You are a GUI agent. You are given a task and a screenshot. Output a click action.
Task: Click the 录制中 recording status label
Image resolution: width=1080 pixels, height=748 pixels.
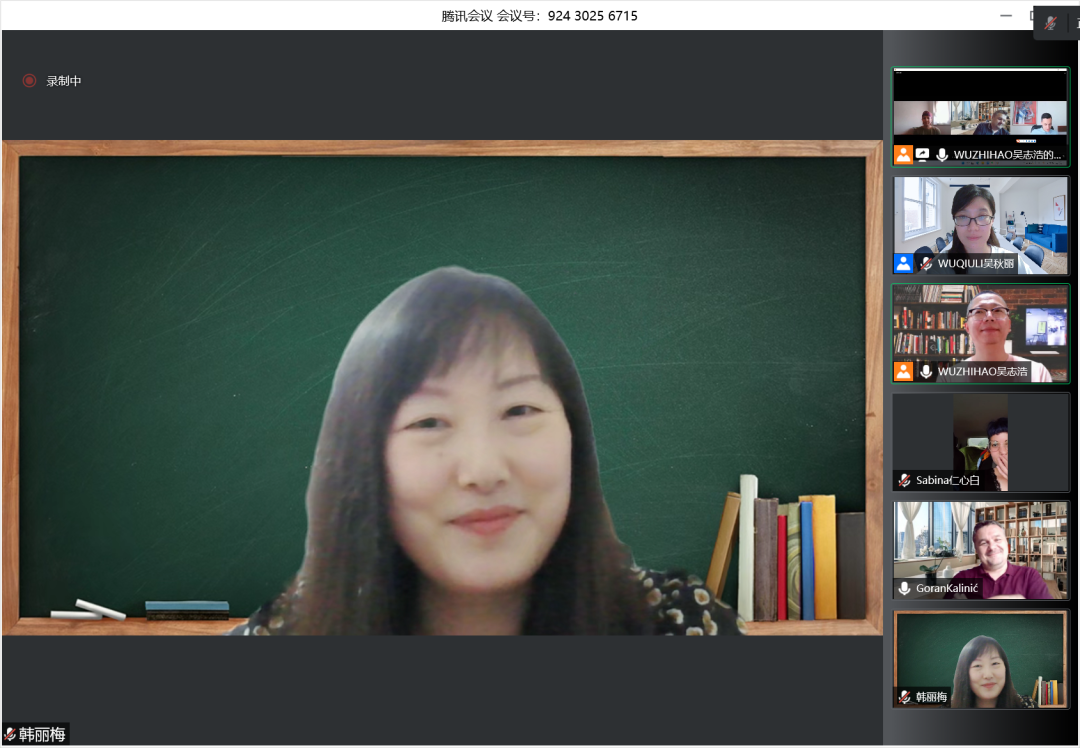[x=64, y=81]
